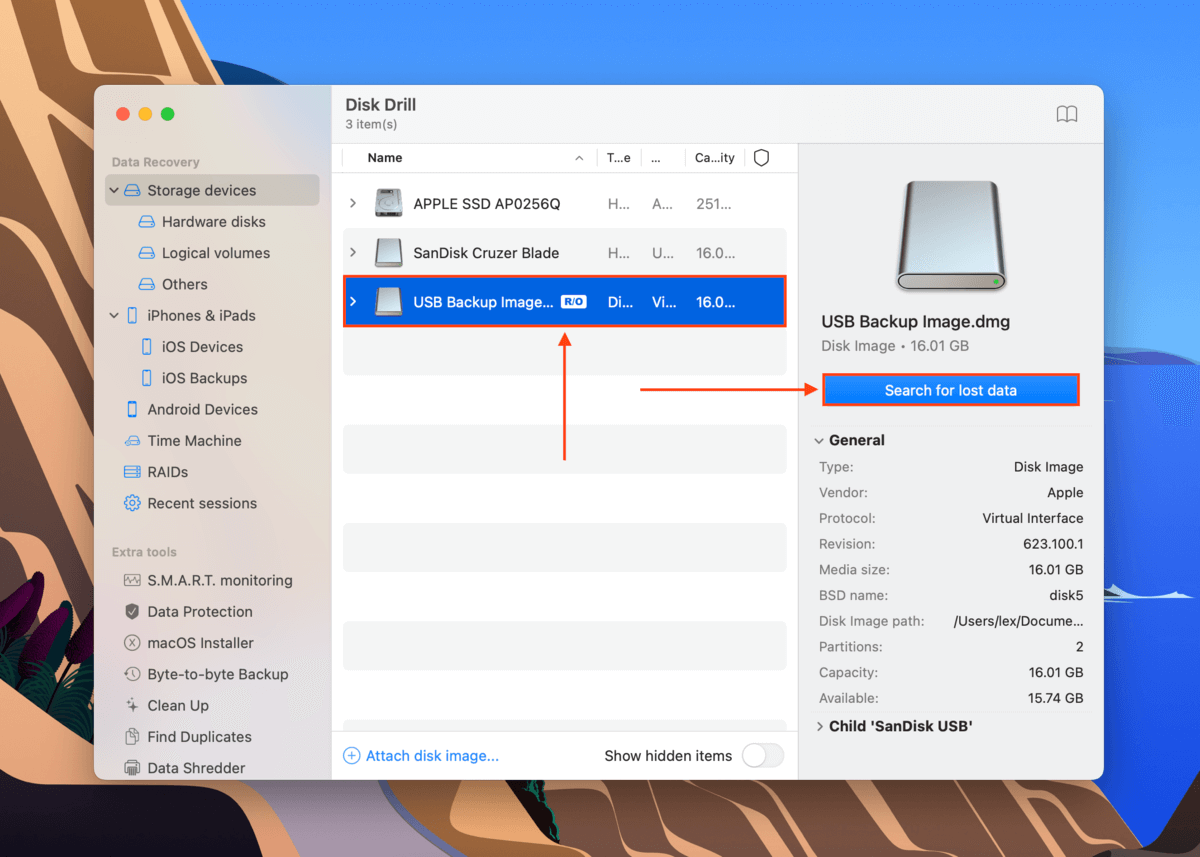
Task: Click the Data Protection shield icon
Action: pyautogui.click(x=132, y=611)
